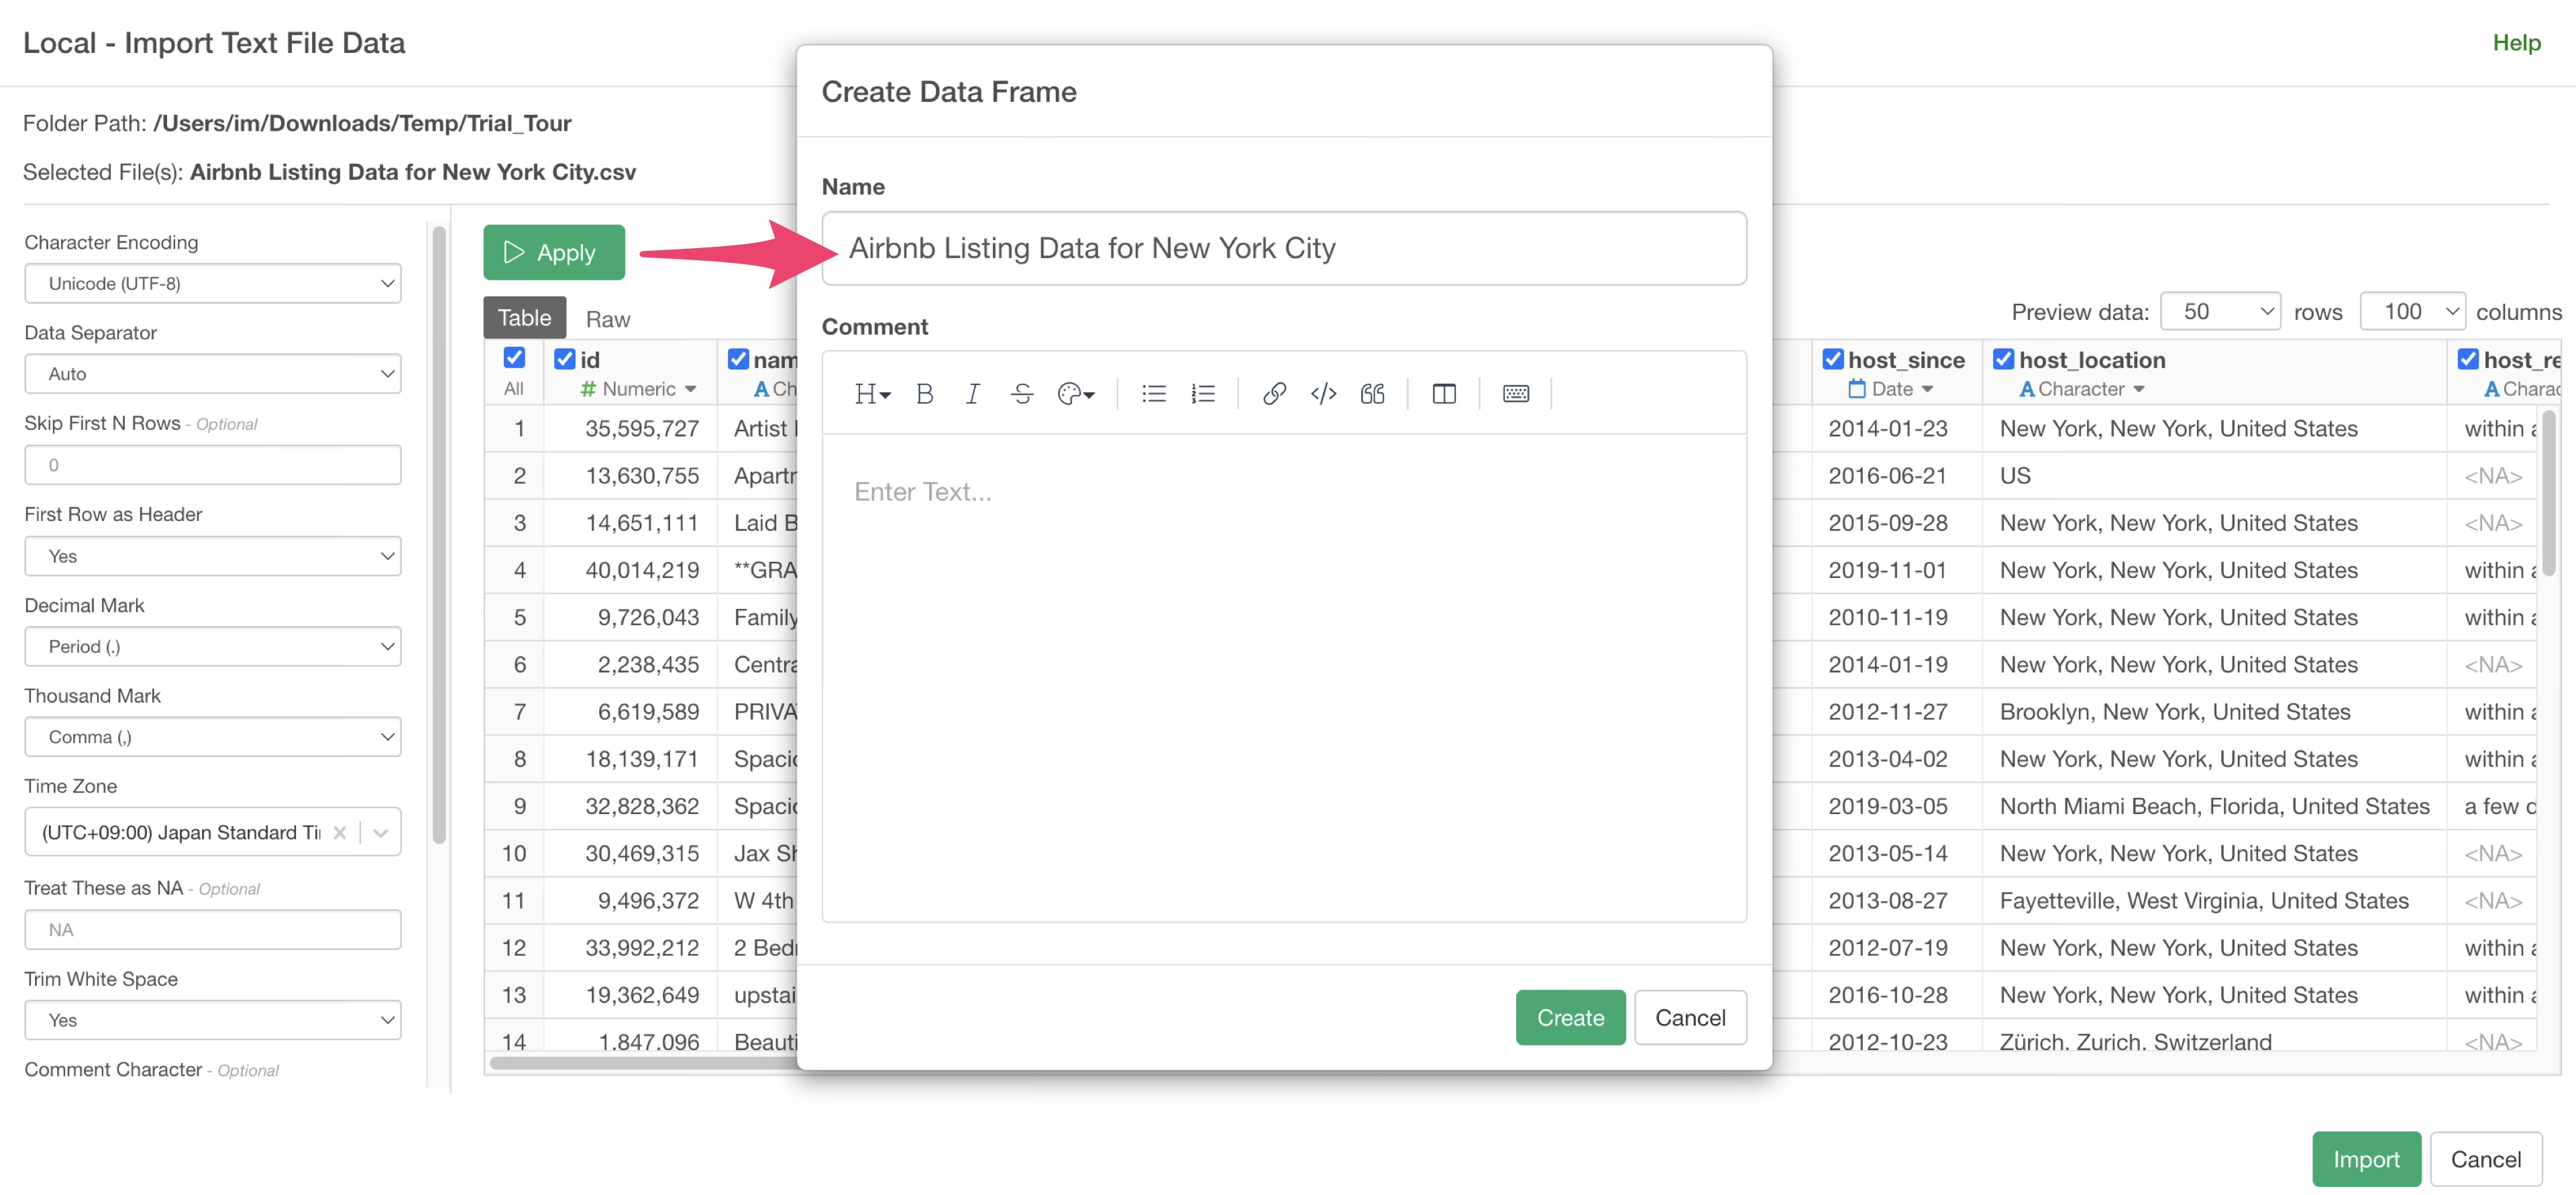Open the Thousand Mark dropdown
The height and width of the screenshot is (1195, 2576).
(213, 737)
